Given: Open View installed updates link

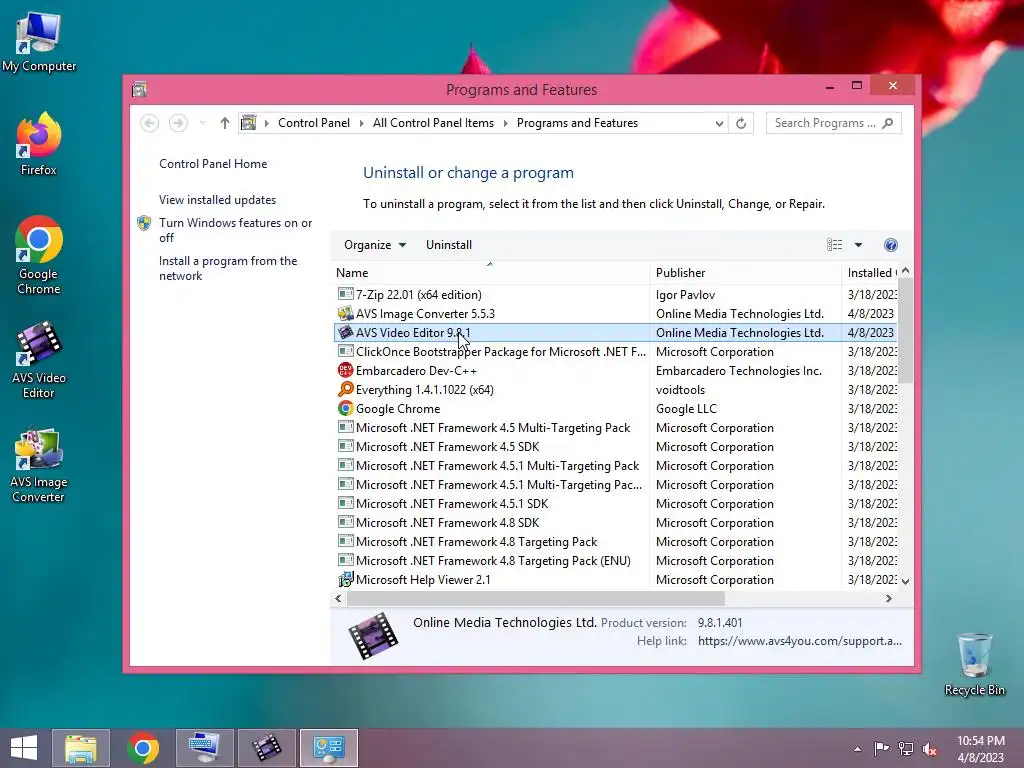Looking at the screenshot, I should (217, 200).
